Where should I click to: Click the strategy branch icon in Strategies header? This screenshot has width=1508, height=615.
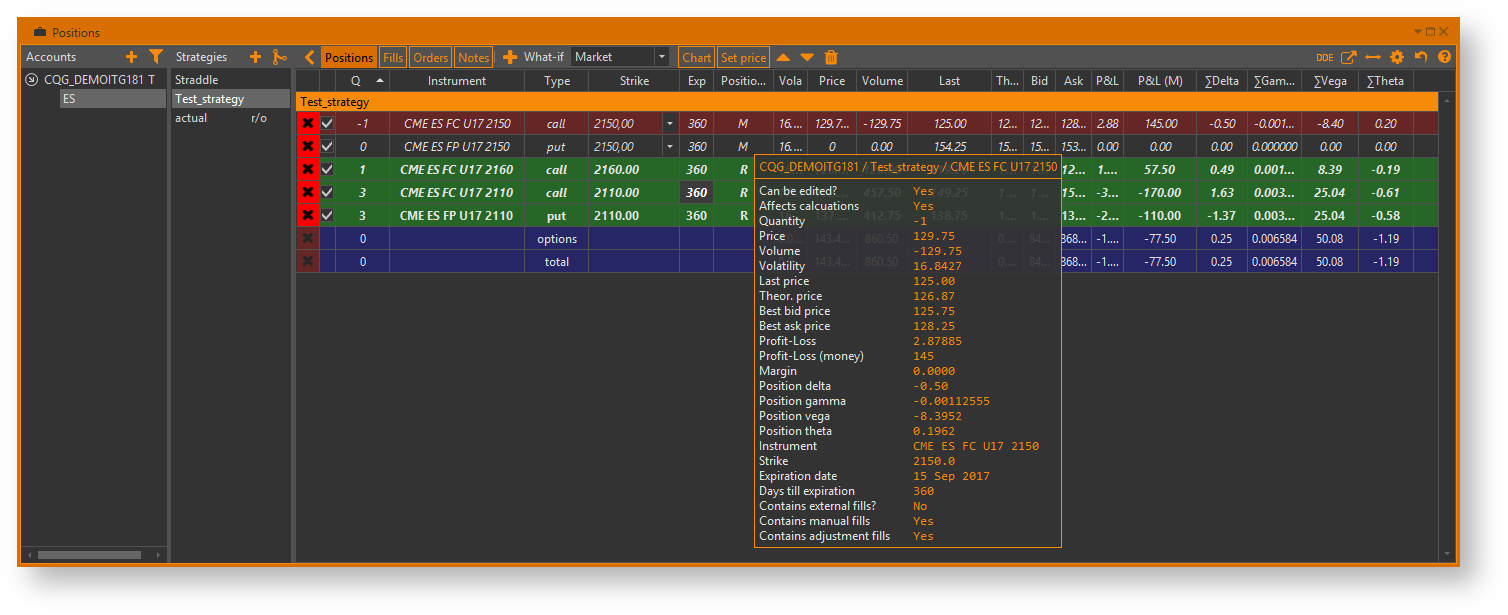pyautogui.click(x=280, y=57)
